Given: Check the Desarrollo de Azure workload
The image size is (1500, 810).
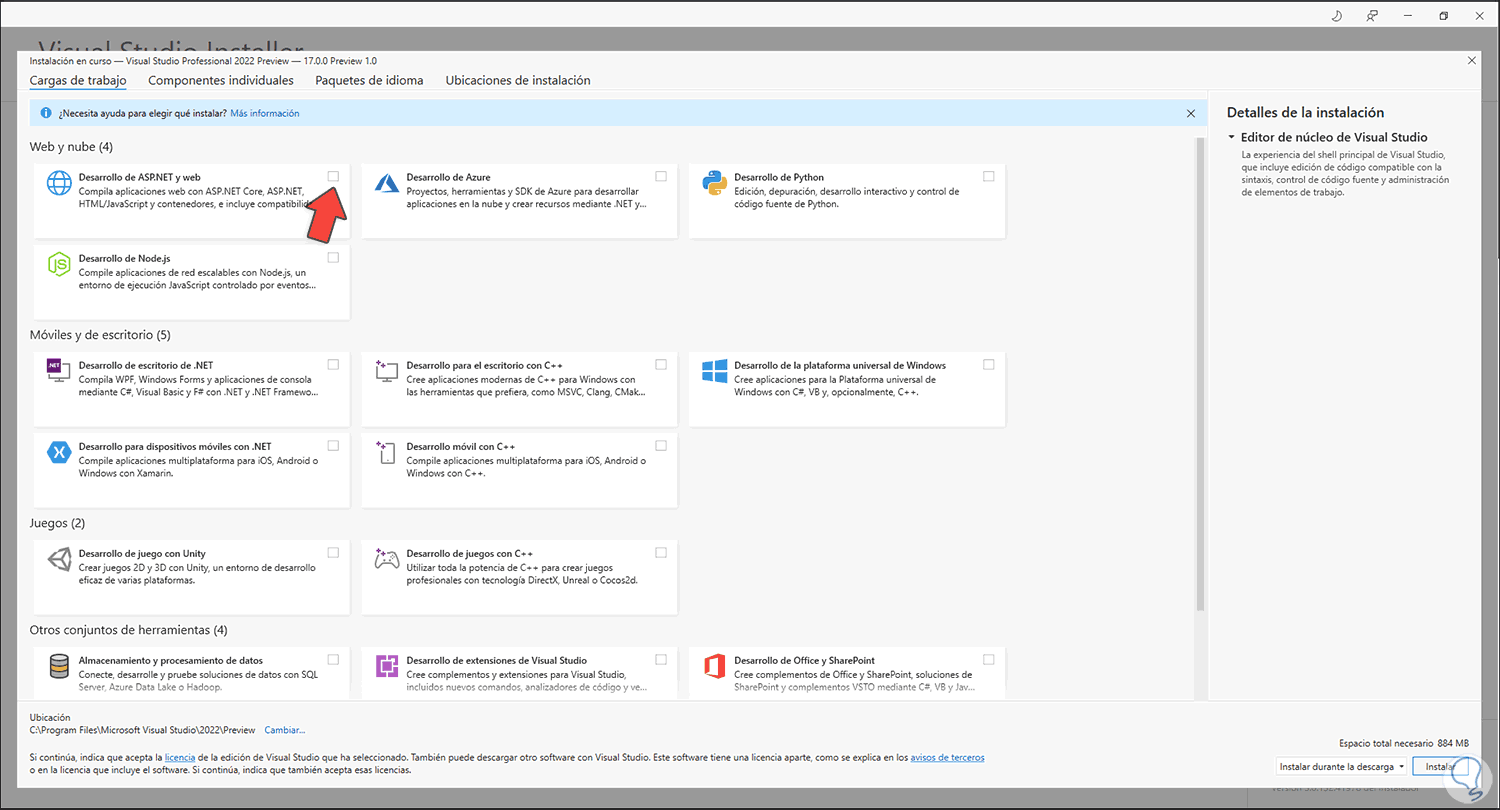Looking at the screenshot, I should point(661,176).
